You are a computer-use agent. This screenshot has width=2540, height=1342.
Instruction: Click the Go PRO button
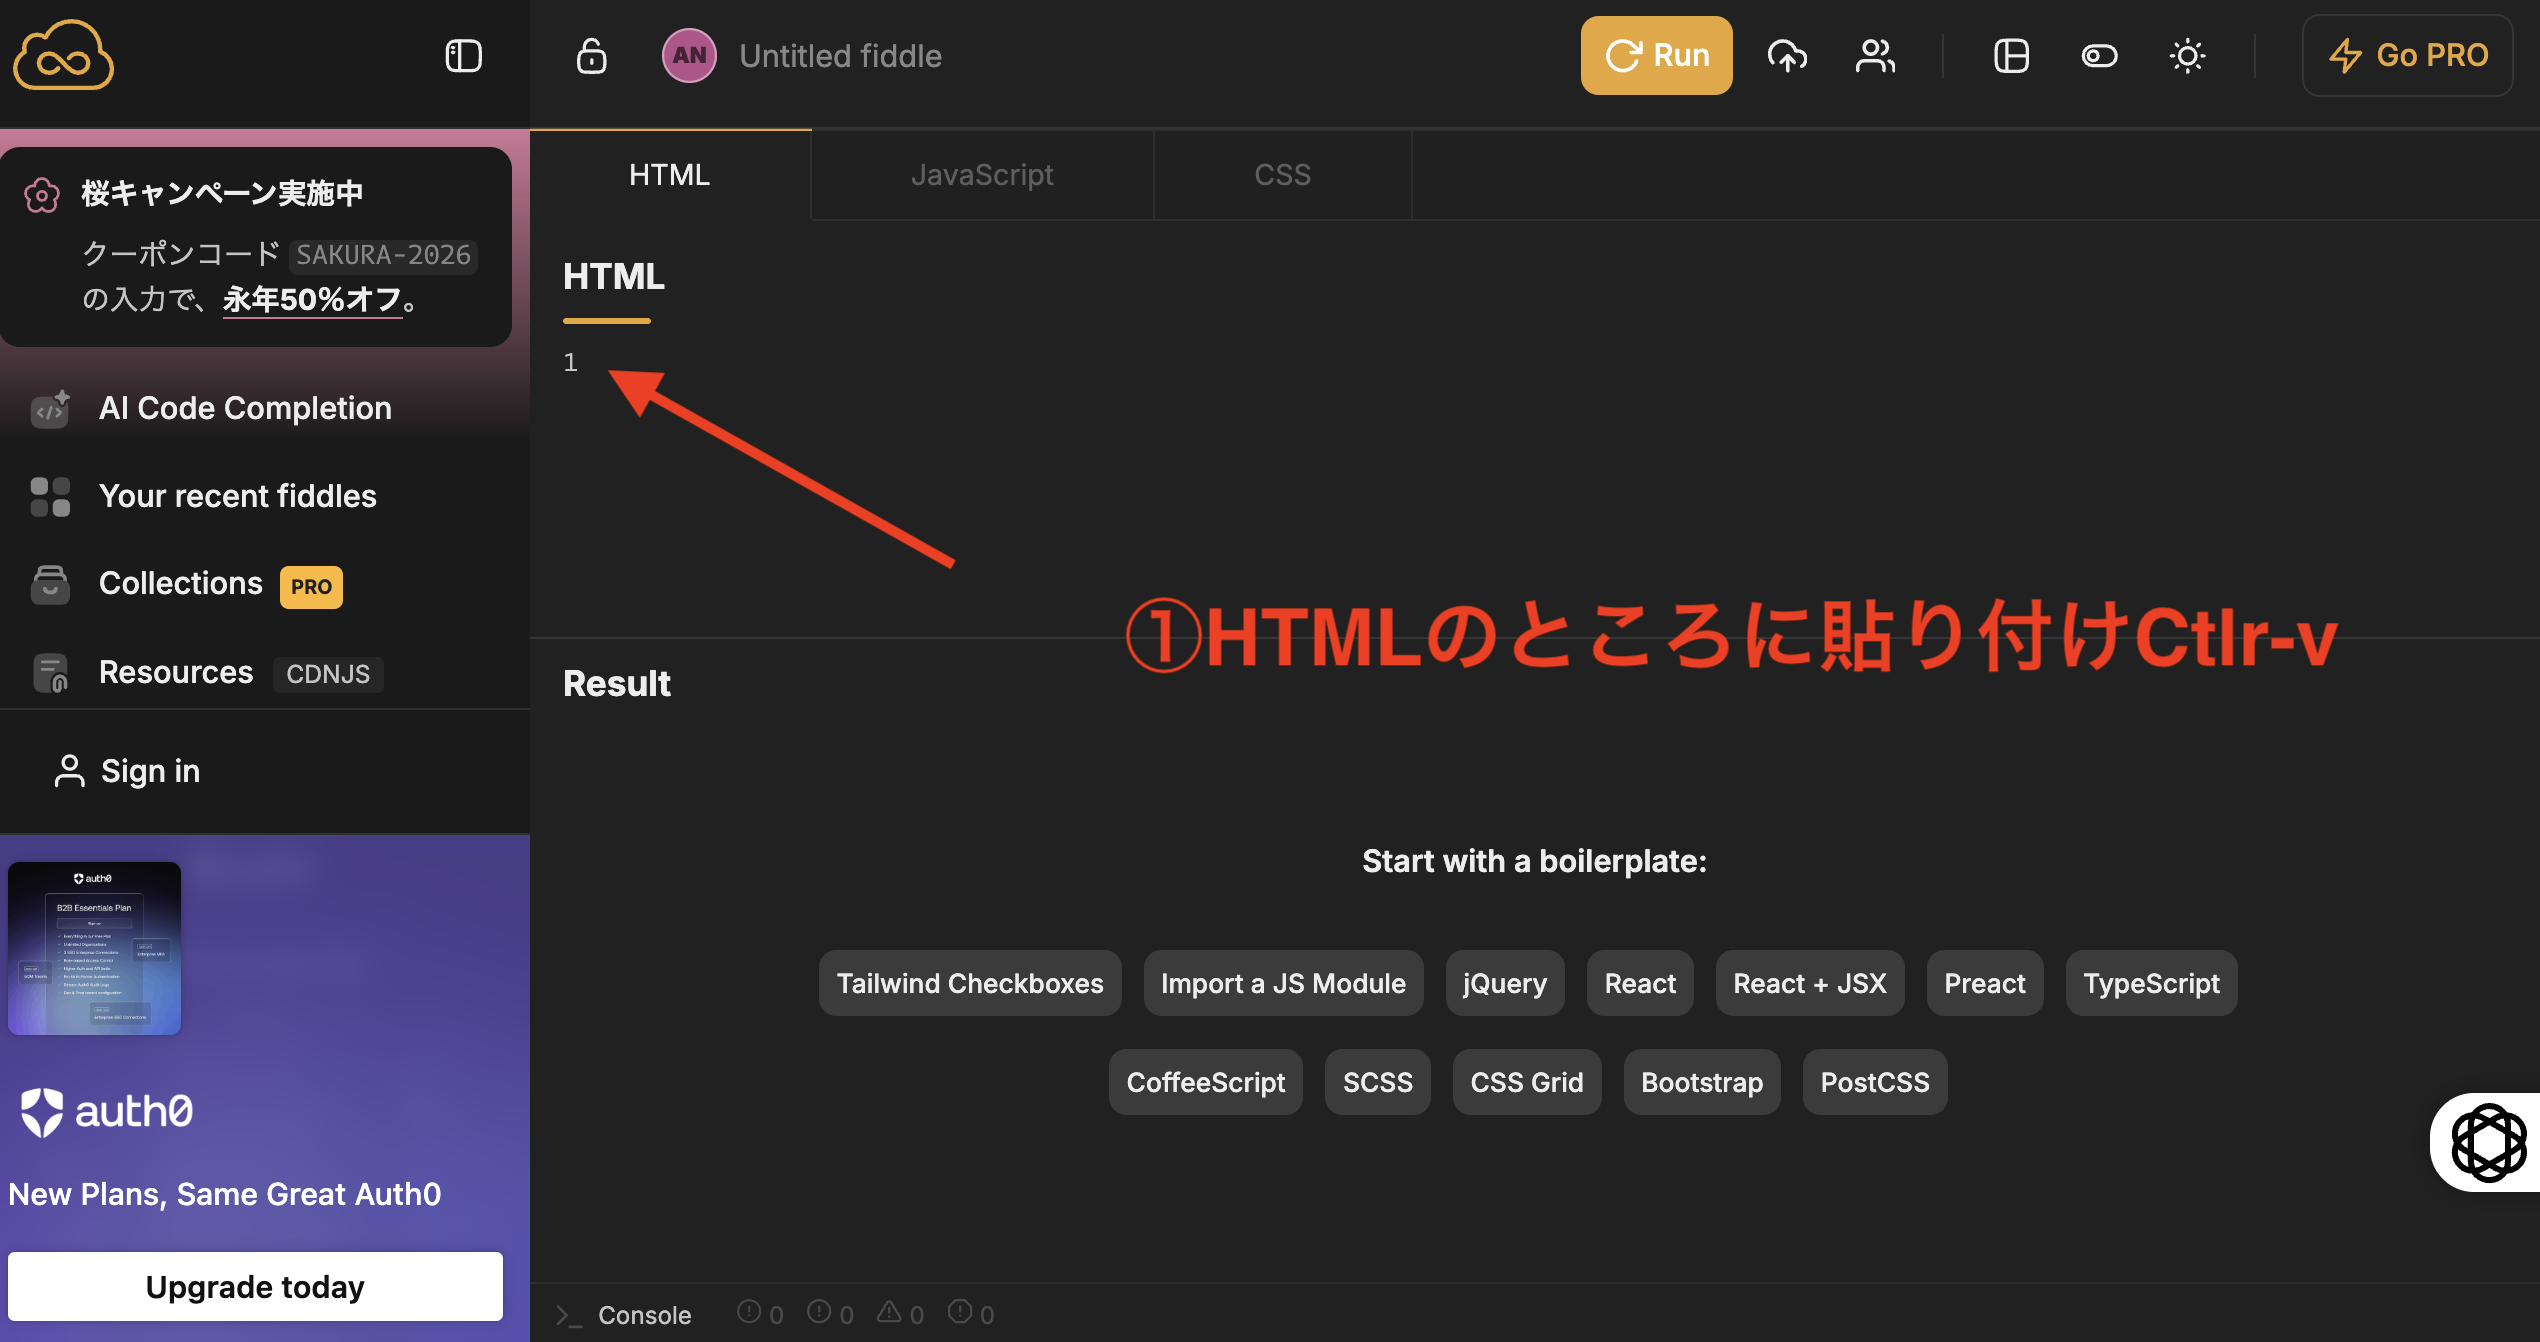click(2407, 56)
